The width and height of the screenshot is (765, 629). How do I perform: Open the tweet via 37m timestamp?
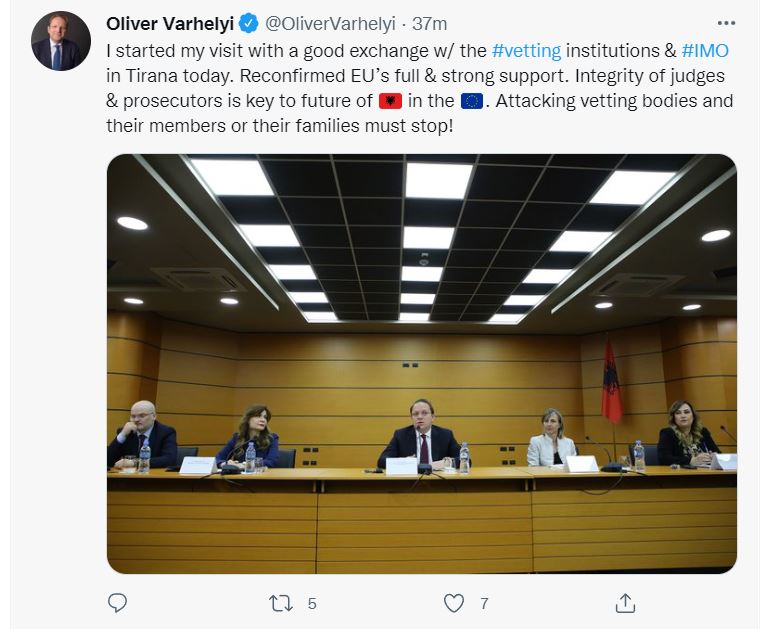pos(430,23)
